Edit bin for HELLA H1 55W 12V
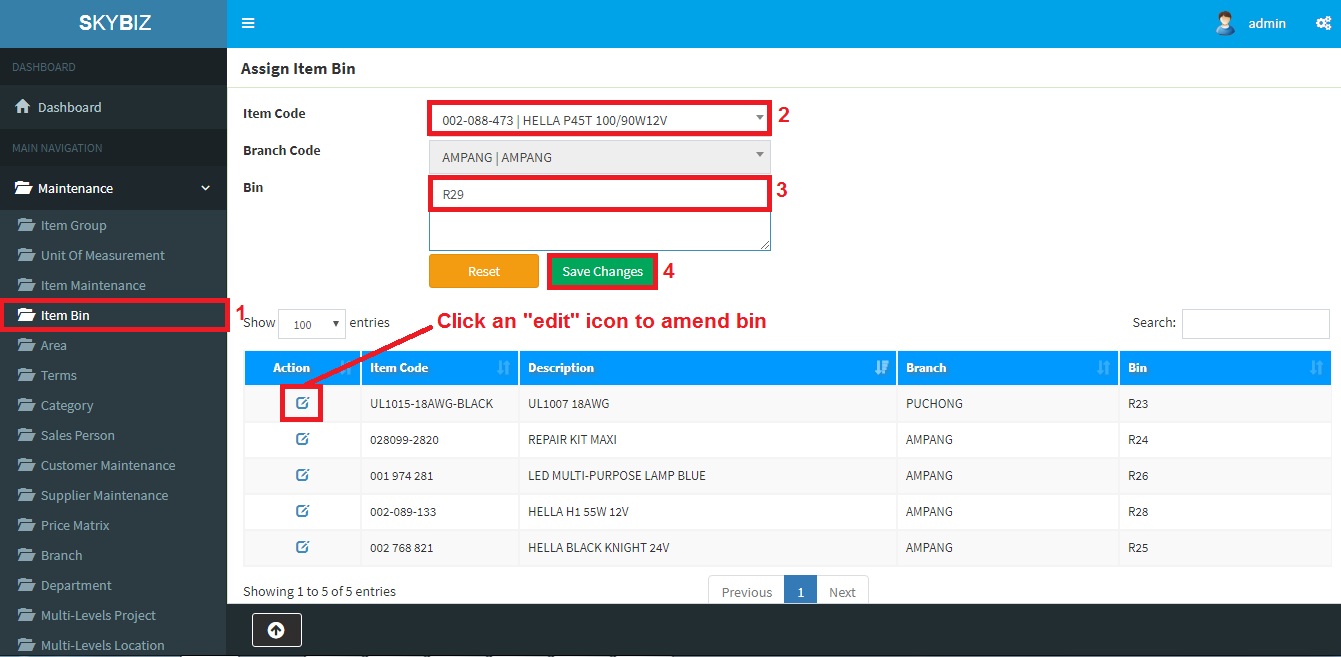The image size is (1341, 657). 302,511
